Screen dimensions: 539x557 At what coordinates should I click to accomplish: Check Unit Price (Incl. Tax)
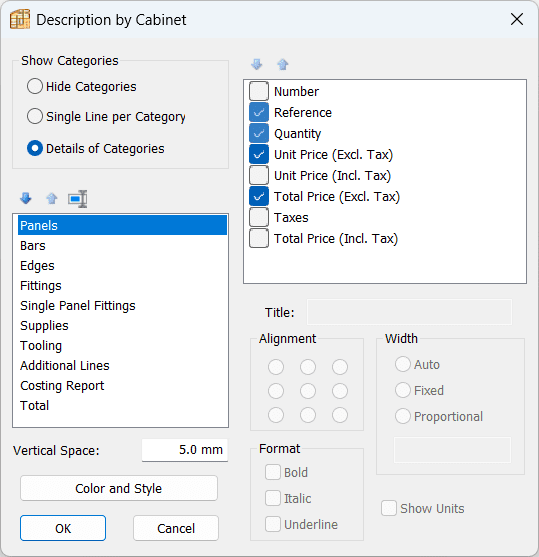[259, 175]
